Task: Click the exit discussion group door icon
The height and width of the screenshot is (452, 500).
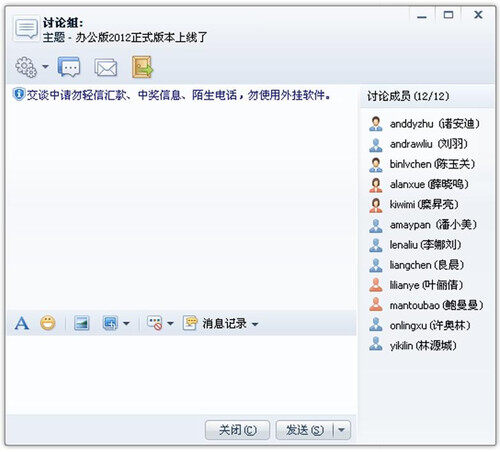Action: click(142, 67)
